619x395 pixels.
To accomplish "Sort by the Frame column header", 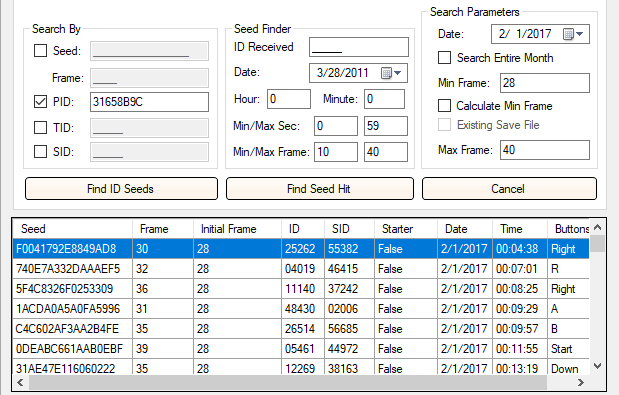I will (163, 229).
